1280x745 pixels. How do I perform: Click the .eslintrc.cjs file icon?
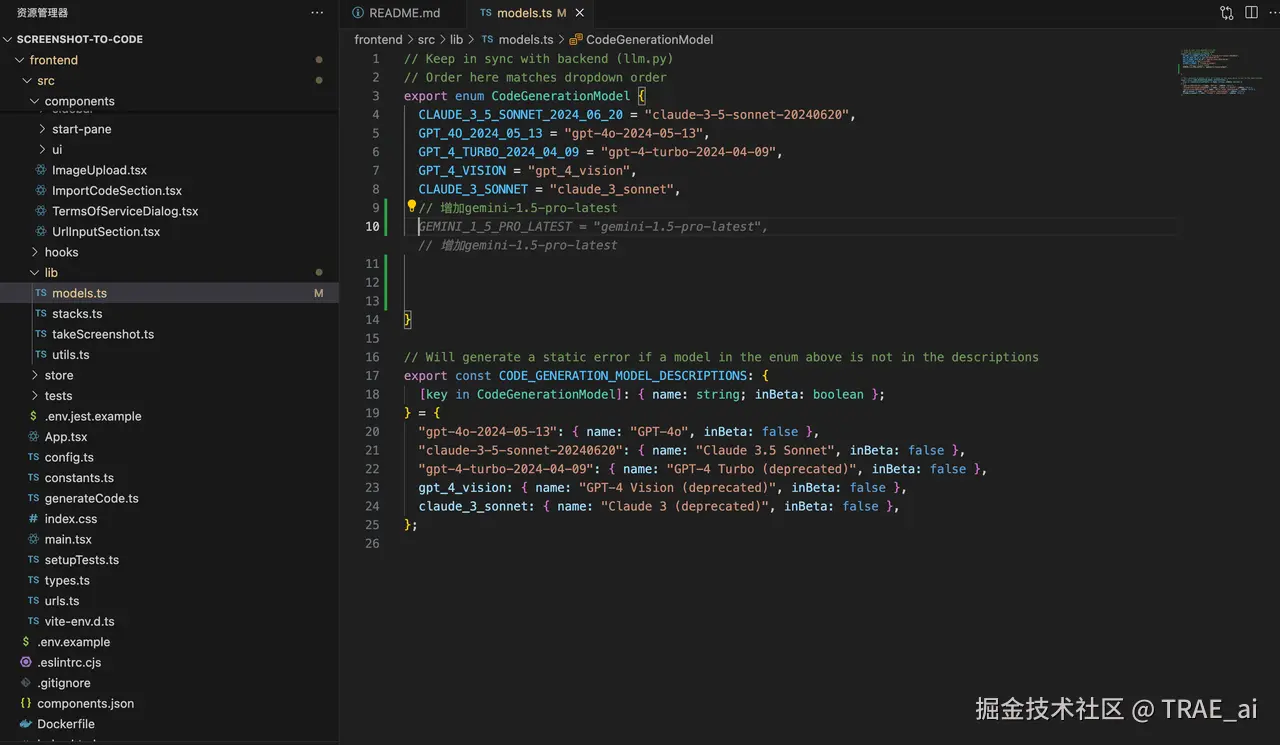tap(26, 662)
